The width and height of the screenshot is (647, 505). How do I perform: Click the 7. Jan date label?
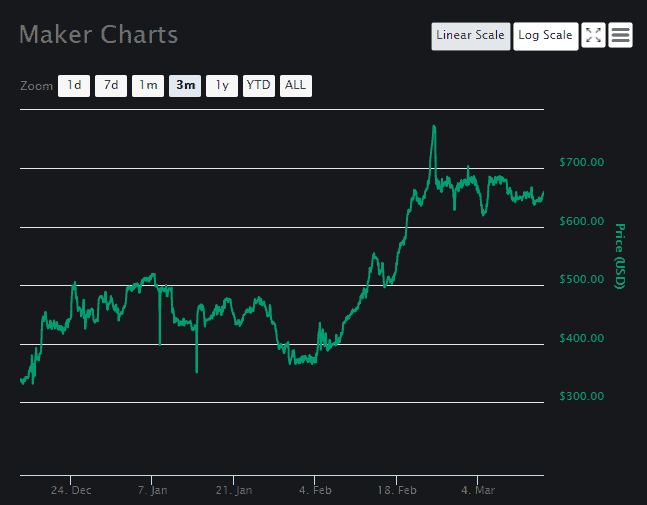point(152,490)
